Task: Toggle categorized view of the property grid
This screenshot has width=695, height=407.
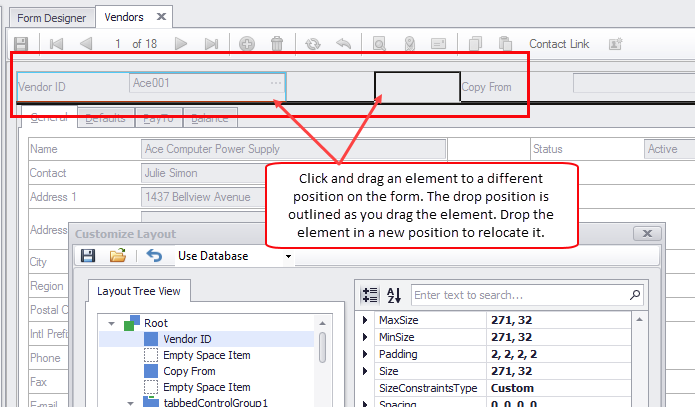Action: pos(368,295)
